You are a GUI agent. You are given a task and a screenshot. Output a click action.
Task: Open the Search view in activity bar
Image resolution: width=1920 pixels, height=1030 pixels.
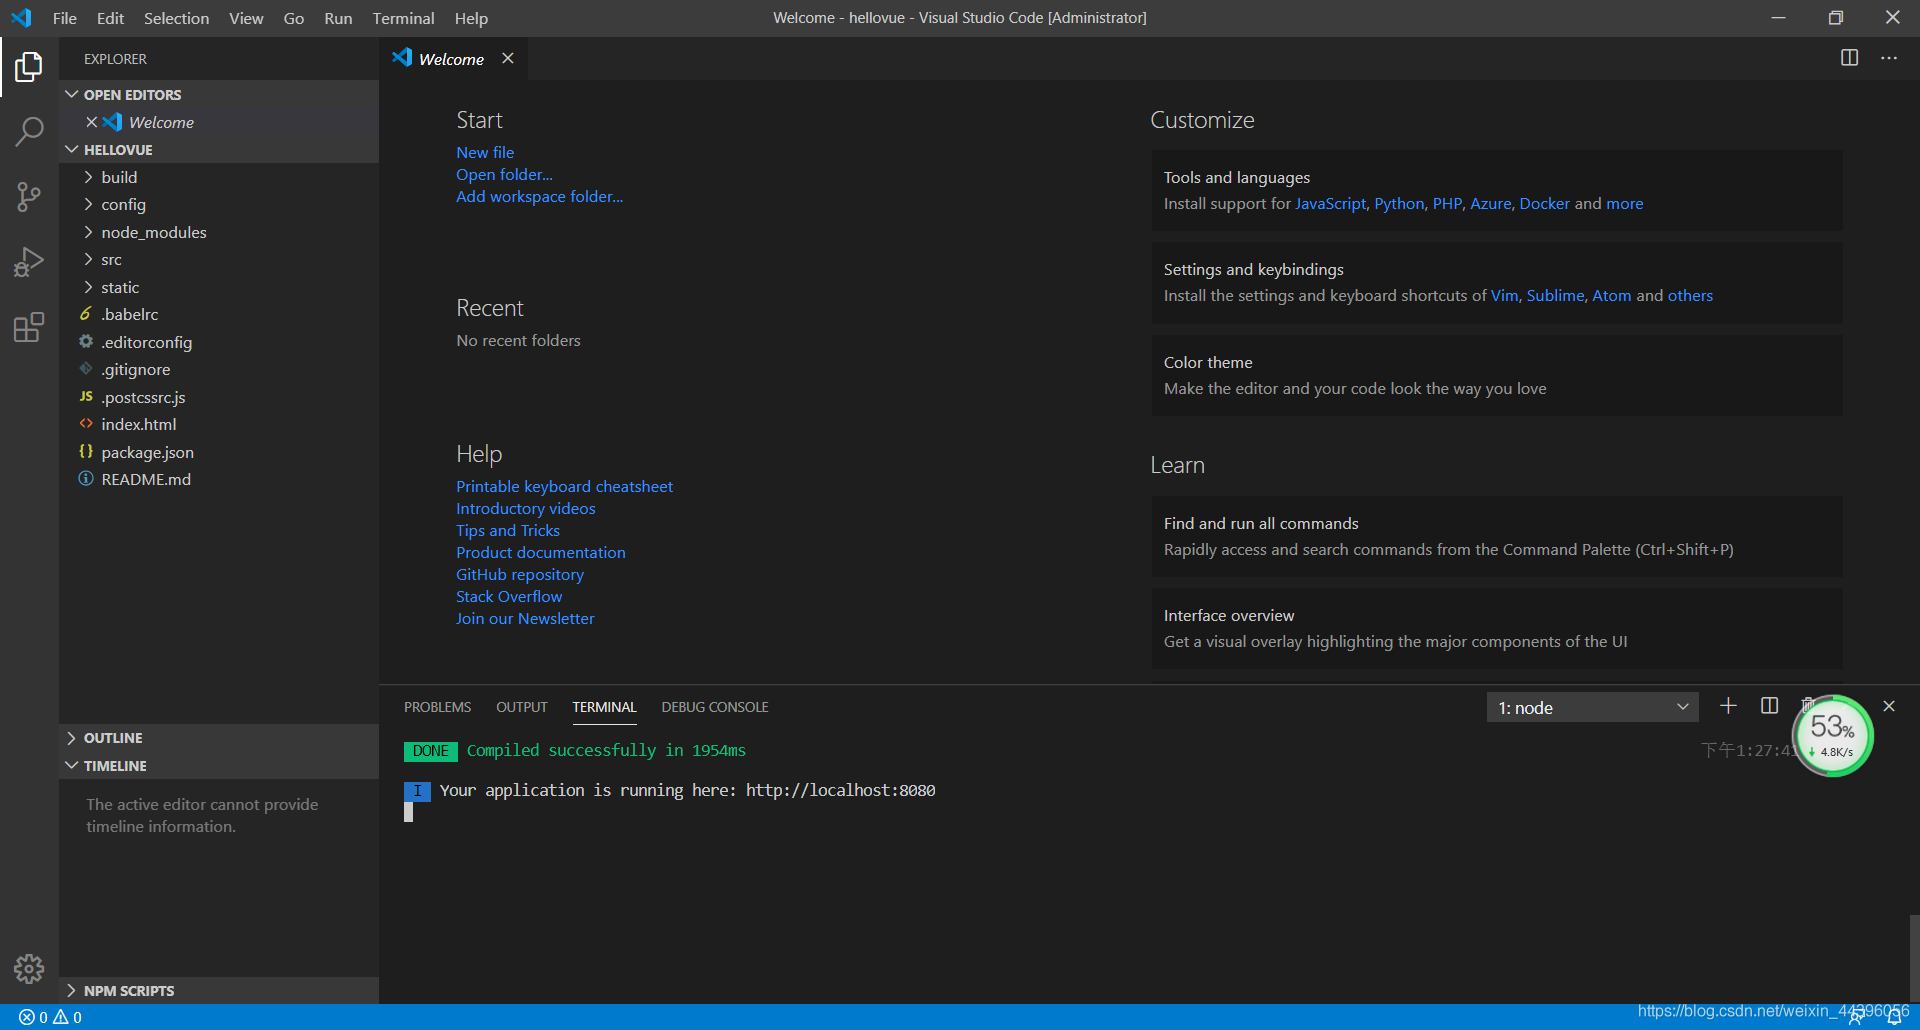pyautogui.click(x=29, y=131)
